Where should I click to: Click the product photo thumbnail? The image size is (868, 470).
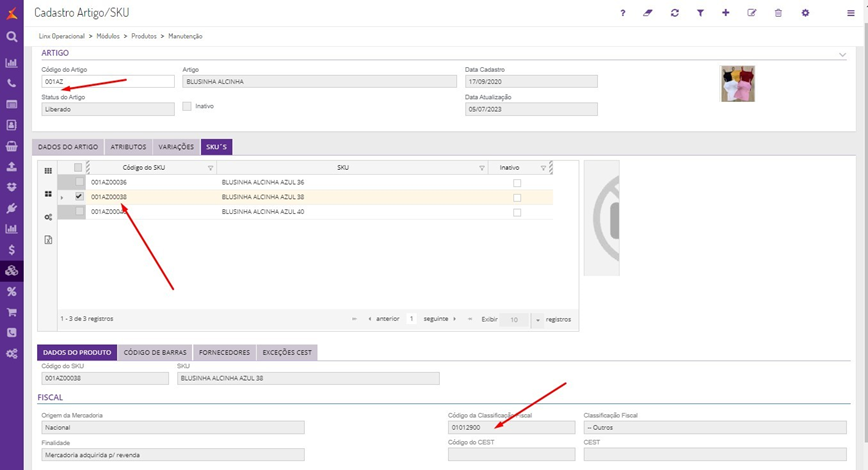tap(738, 84)
